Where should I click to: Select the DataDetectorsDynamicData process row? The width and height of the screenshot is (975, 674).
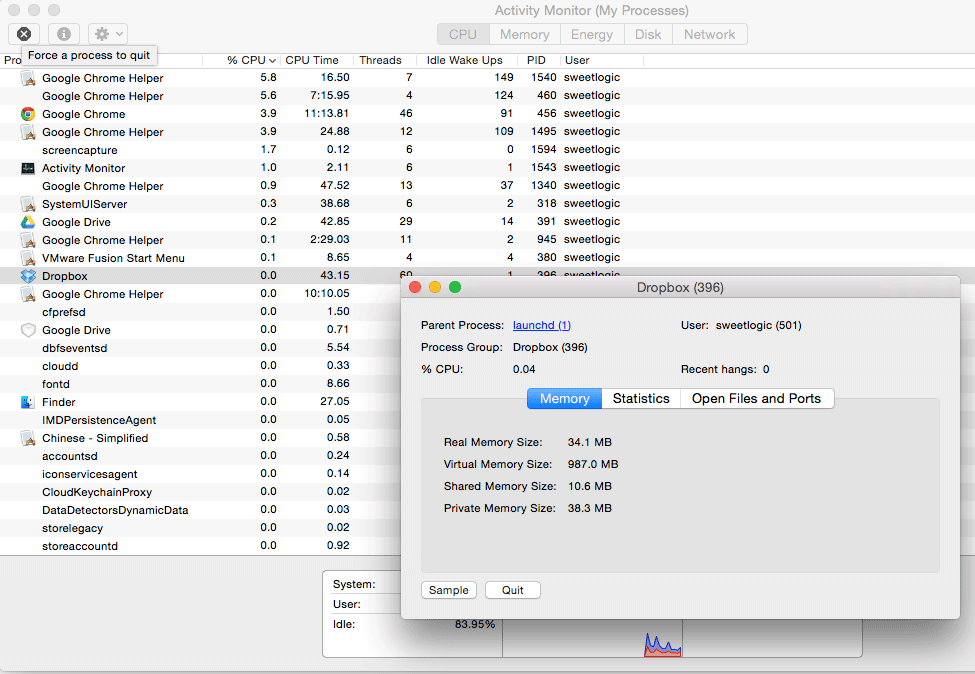point(200,510)
